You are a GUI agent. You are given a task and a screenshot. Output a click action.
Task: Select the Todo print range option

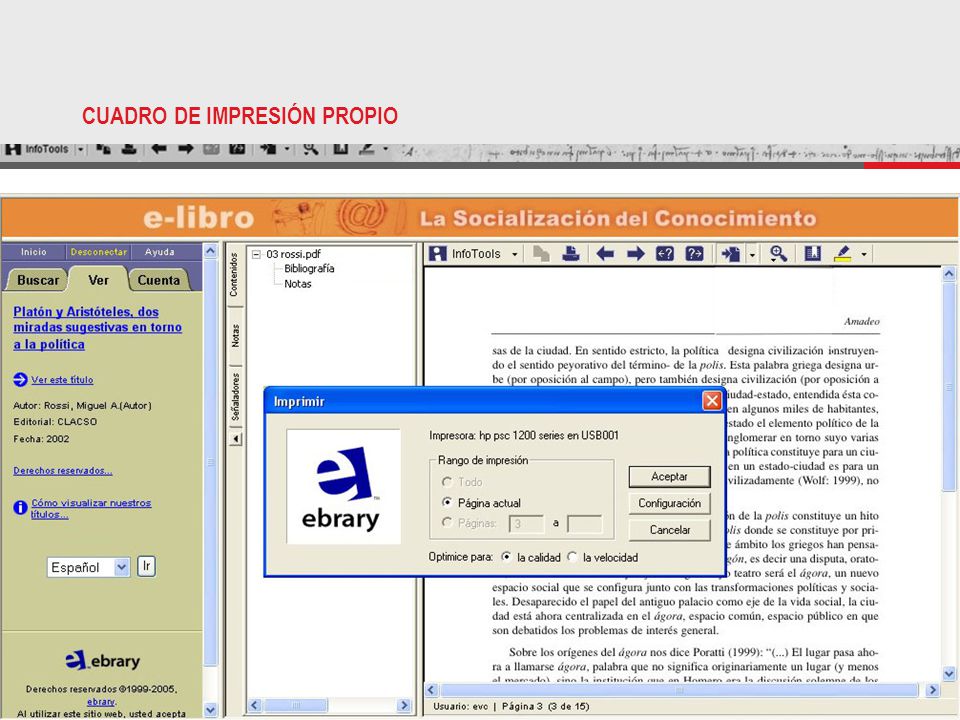462,482
